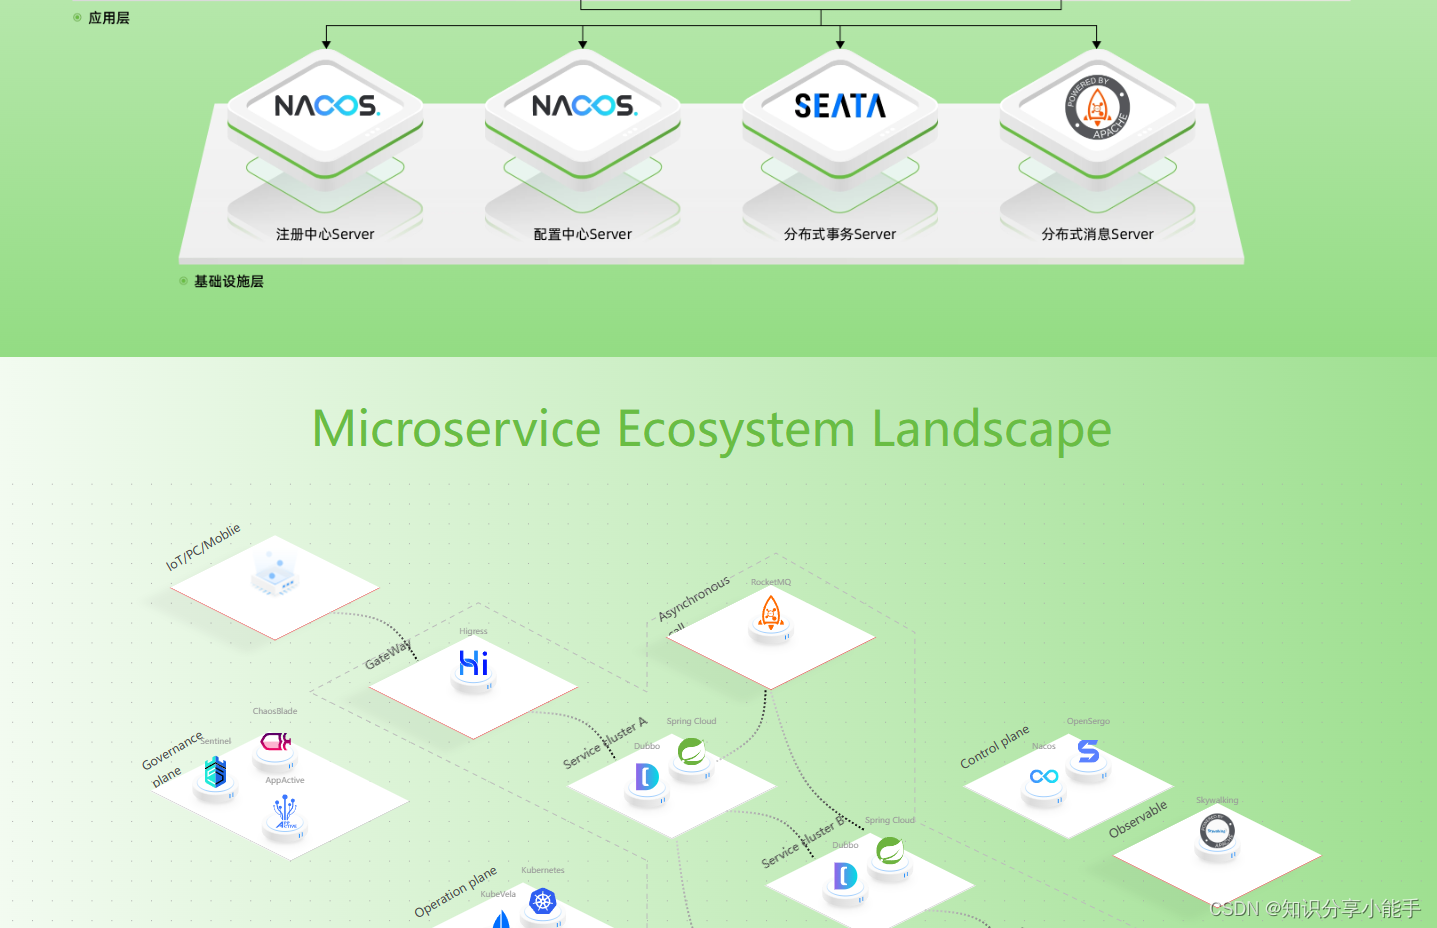Click the NACOS logo above 配置中心Server
This screenshot has width=1437, height=928.
[x=584, y=105]
